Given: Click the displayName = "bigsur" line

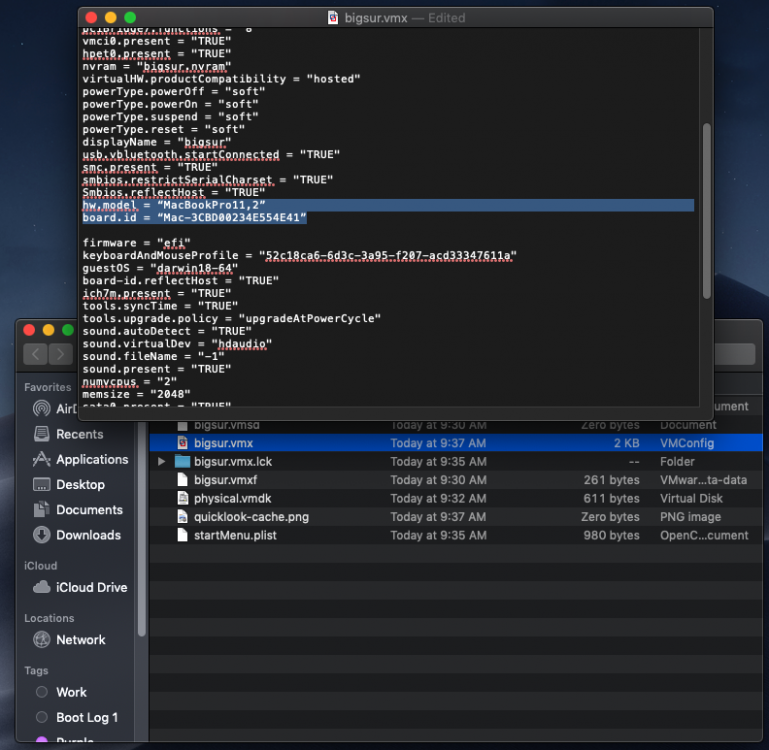Looking at the screenshot, I should pyautogui.click(x=156, y=142).
